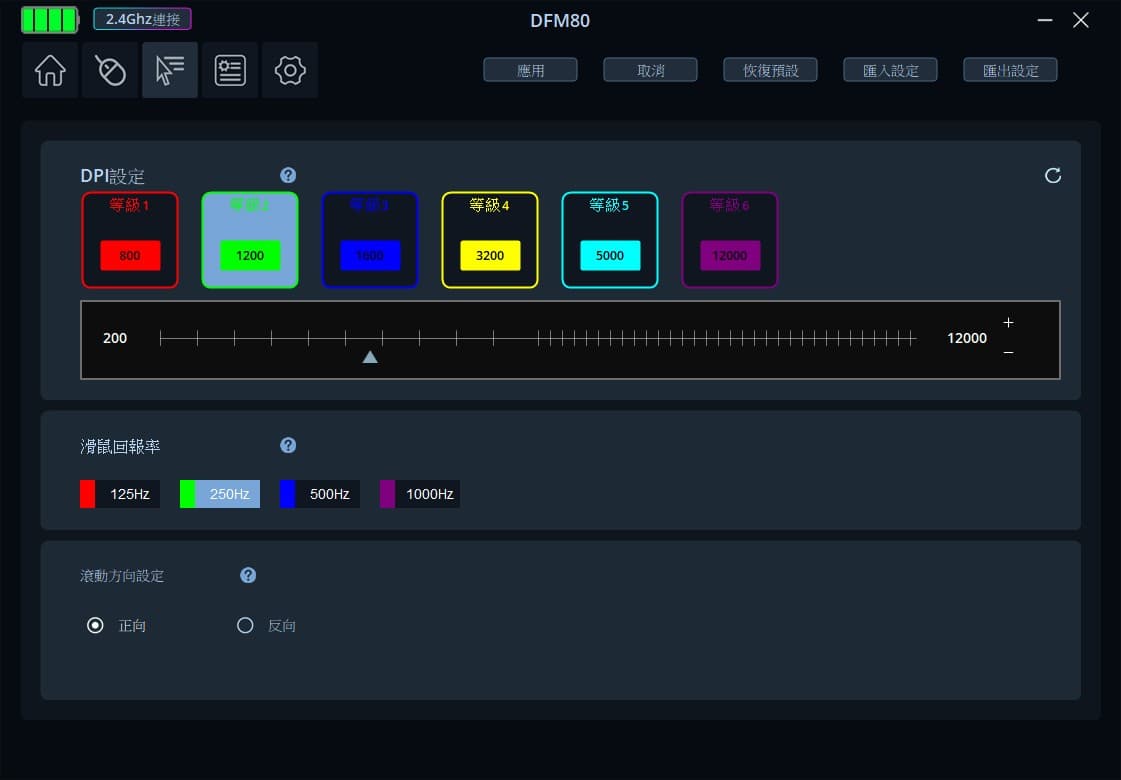
Task: Select DPI 等級 6 card
Action: pyautogui.click(x=730, y=240)
